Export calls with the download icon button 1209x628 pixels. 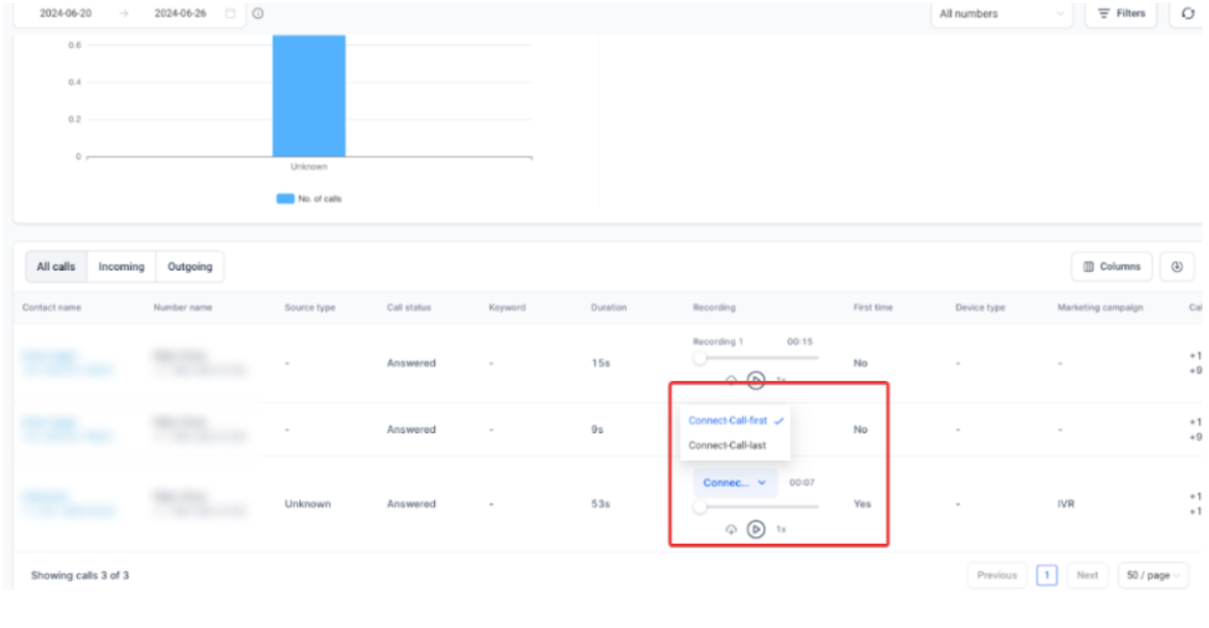(x=1177, y=267)
